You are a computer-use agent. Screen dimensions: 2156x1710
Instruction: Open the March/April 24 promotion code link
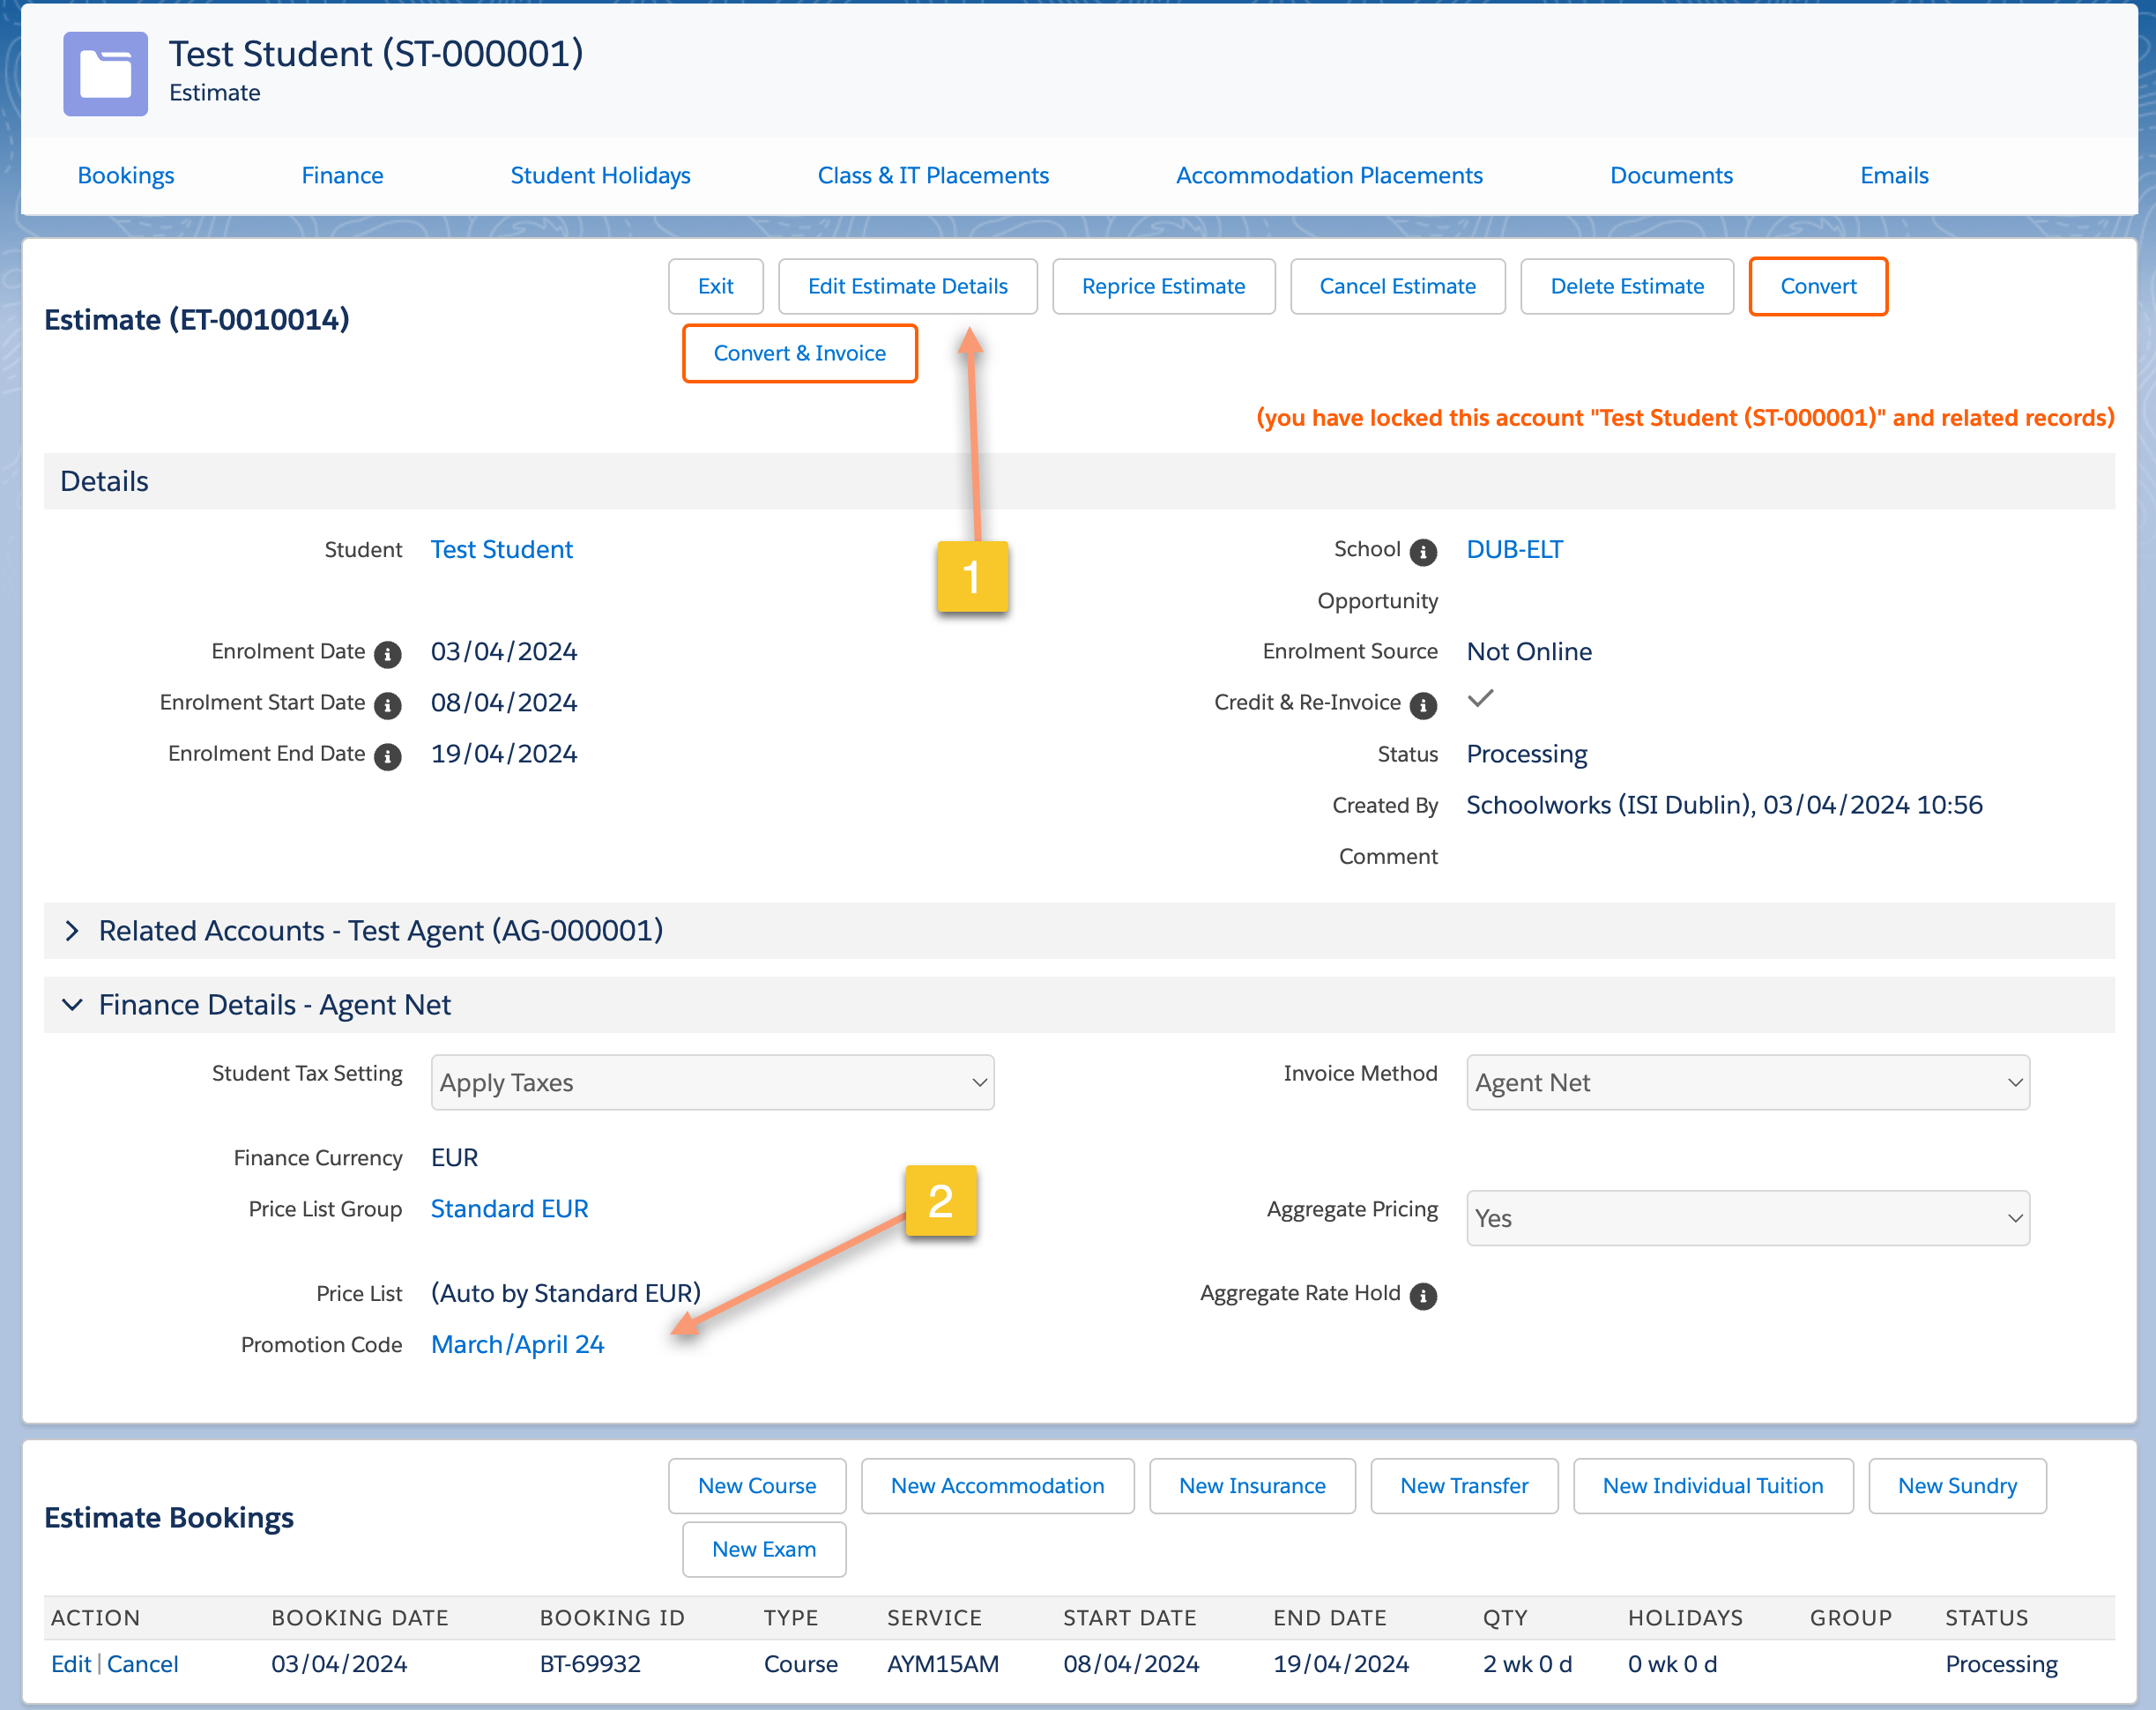click(517, 1345)
